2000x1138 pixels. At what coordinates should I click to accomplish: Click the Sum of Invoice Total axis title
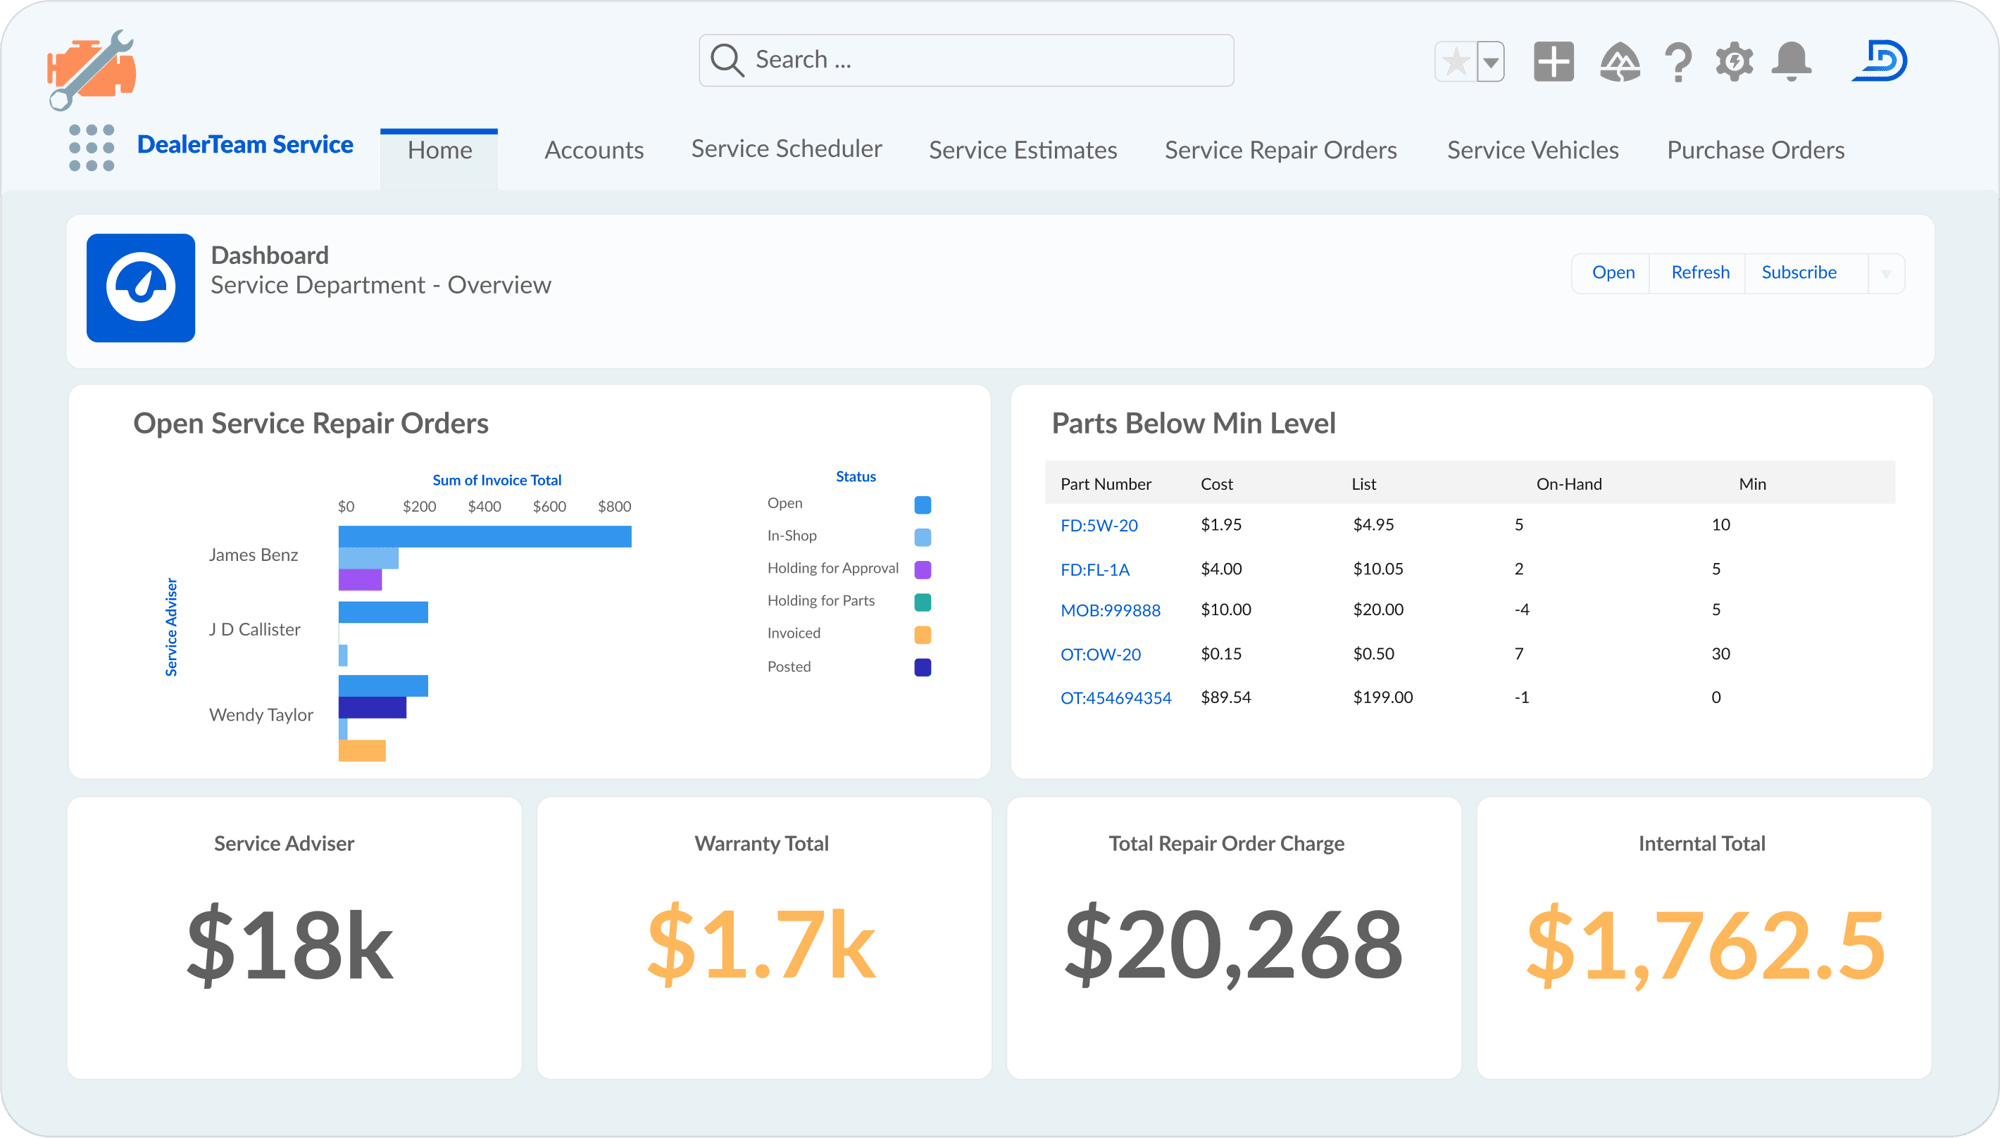click(497, 480)
